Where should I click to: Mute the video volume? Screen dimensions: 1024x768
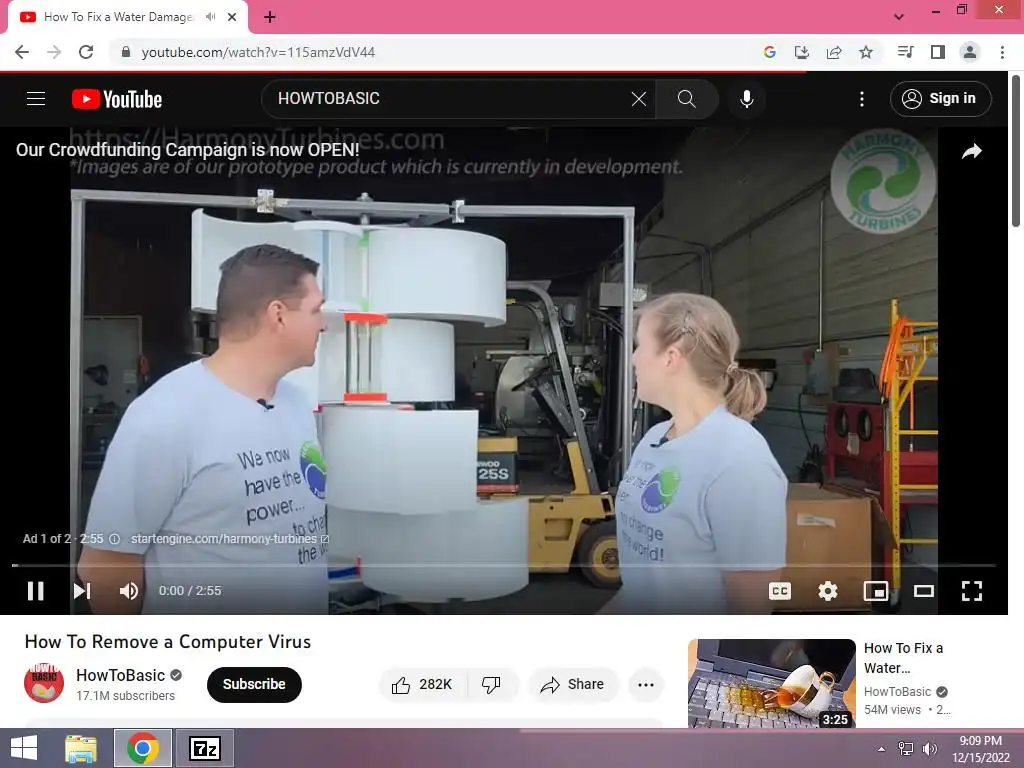coord(129,590)
